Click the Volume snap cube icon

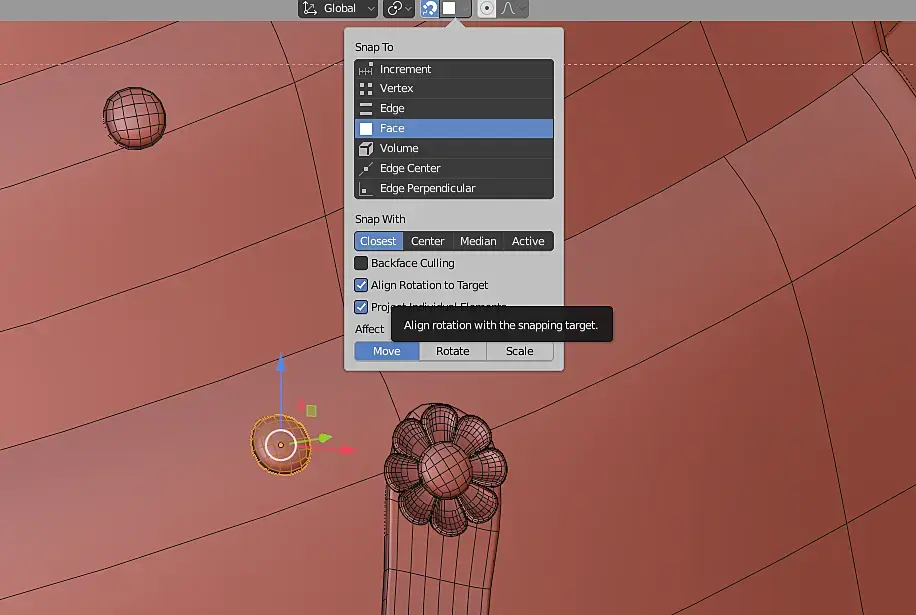(366, 149)
